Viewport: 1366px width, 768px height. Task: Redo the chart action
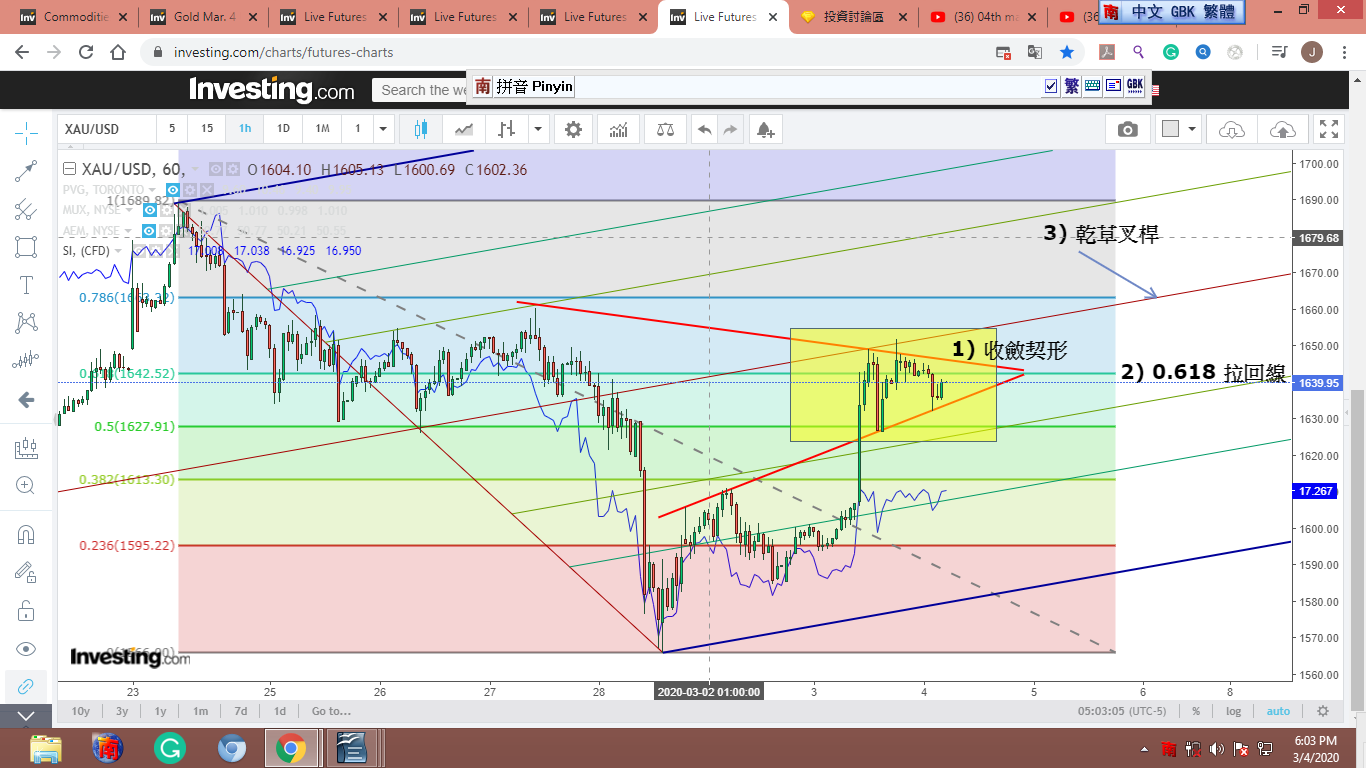(730, 129)
